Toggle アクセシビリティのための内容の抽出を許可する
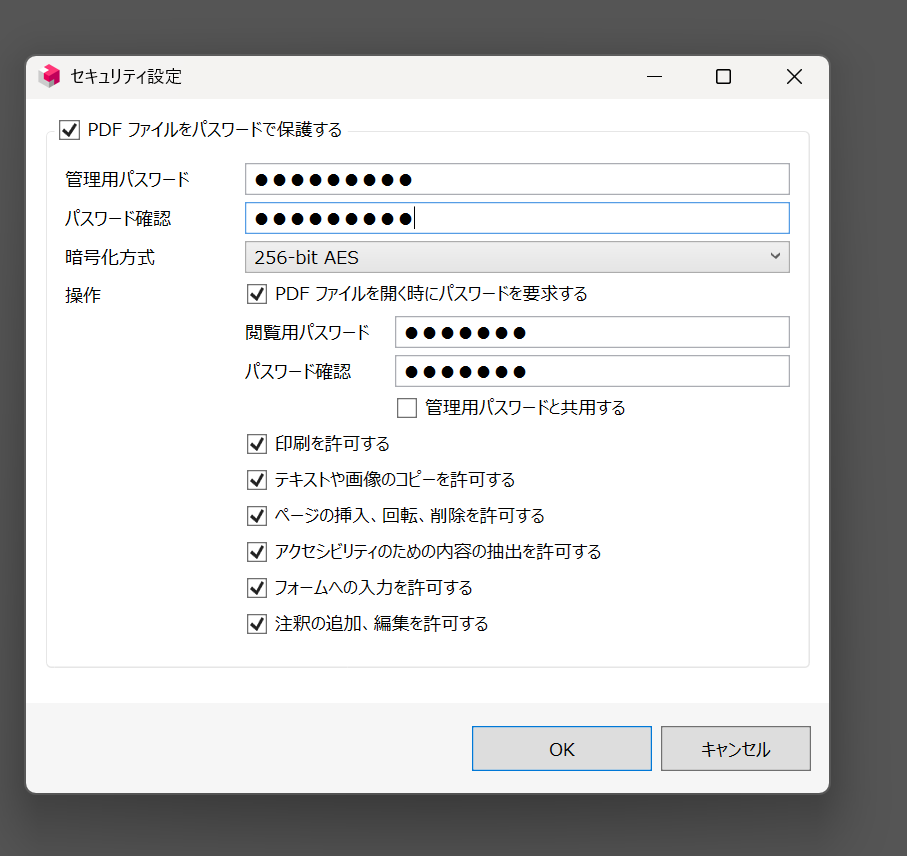 coord(257,552)
